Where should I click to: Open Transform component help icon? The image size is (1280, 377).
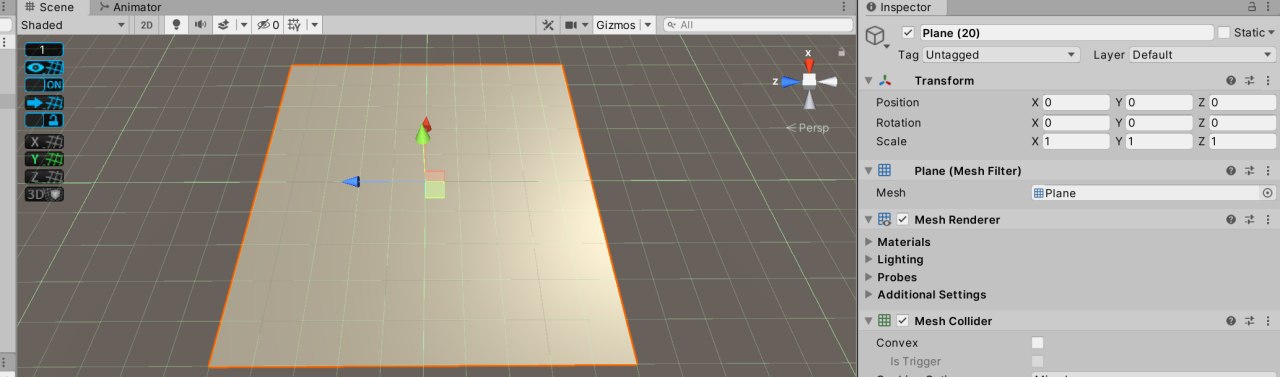[1231, 81]
